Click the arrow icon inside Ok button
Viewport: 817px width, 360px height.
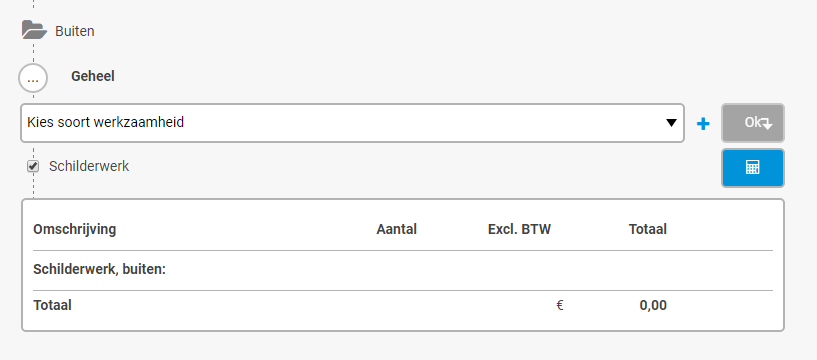pos(765,124)
